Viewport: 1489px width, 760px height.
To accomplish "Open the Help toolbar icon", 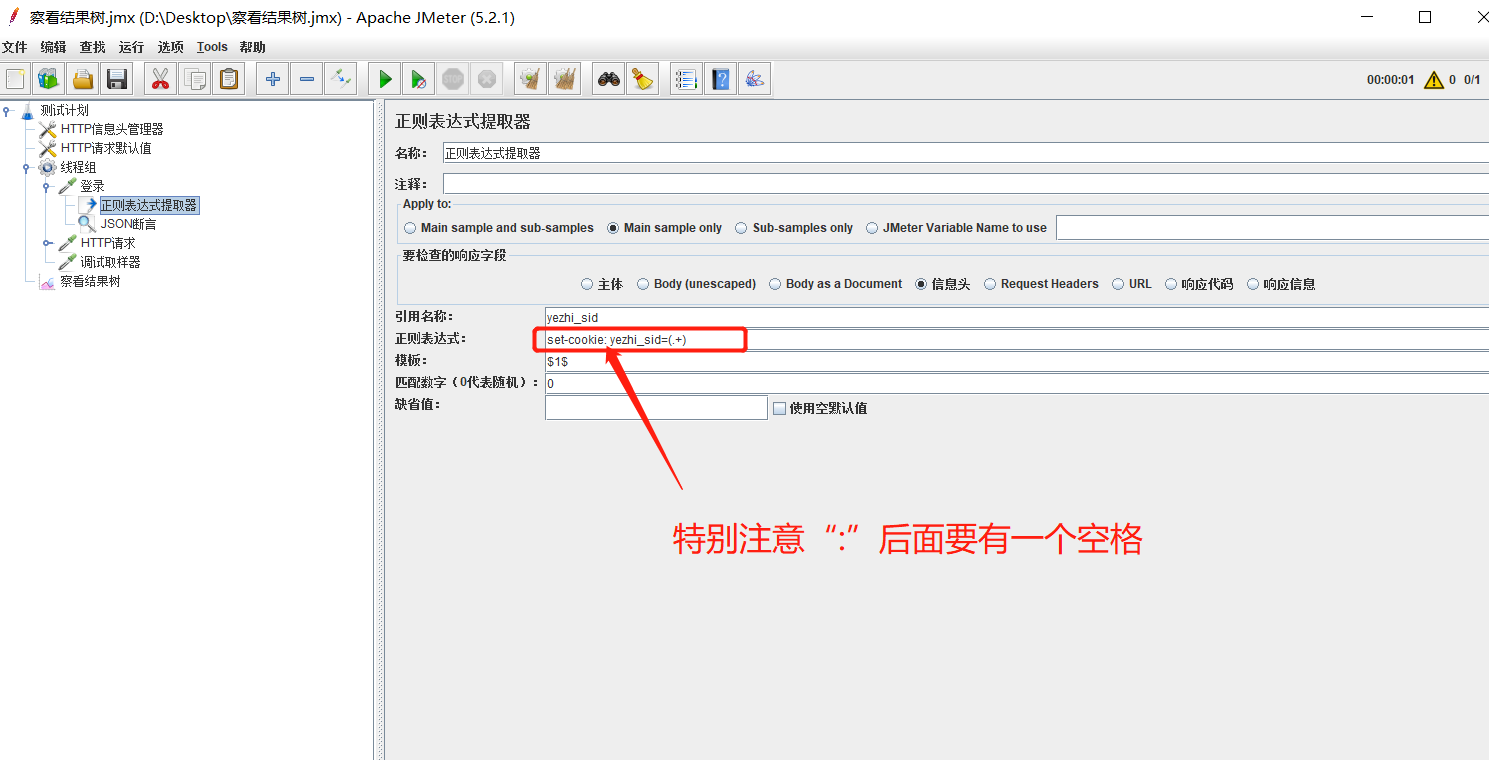I will [720, 79].
